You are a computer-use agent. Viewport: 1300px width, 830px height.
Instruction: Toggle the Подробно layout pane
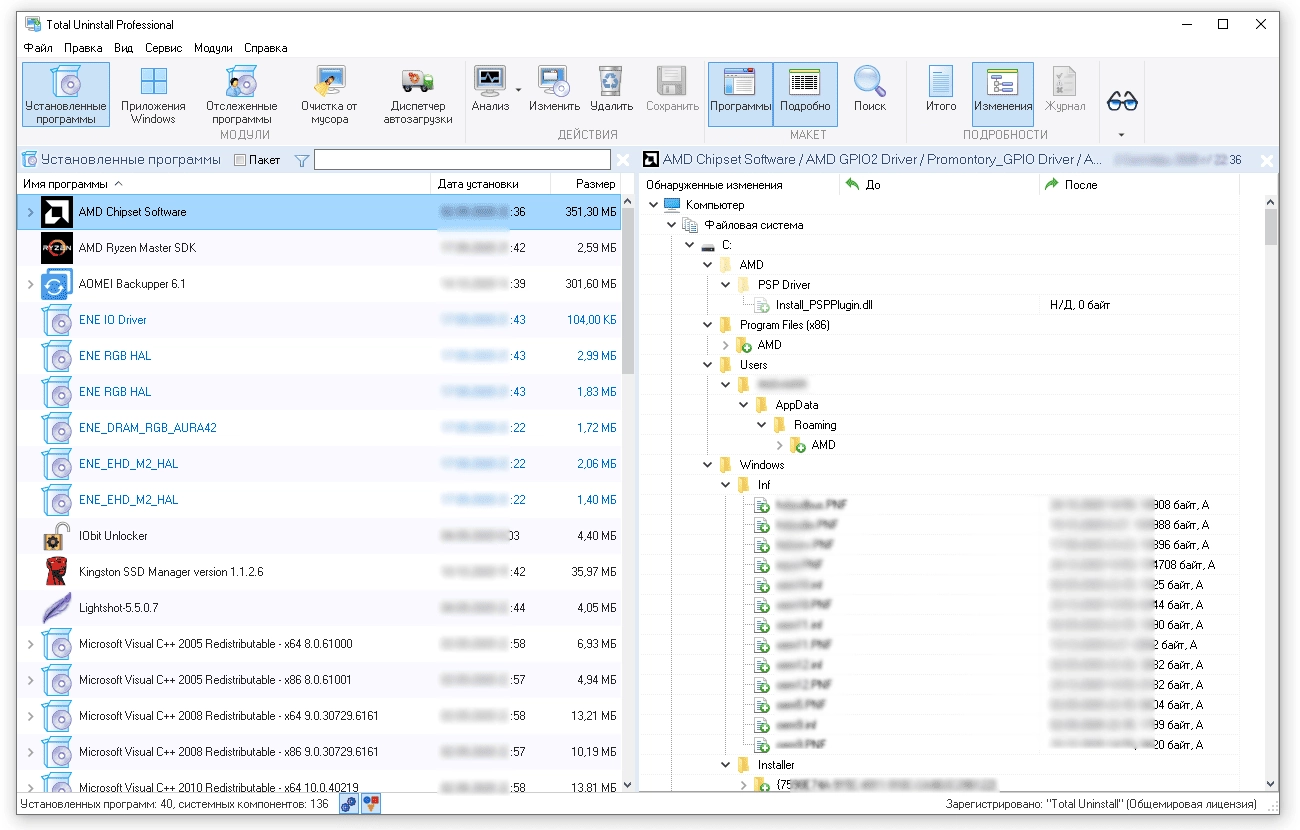coord(805,94)
